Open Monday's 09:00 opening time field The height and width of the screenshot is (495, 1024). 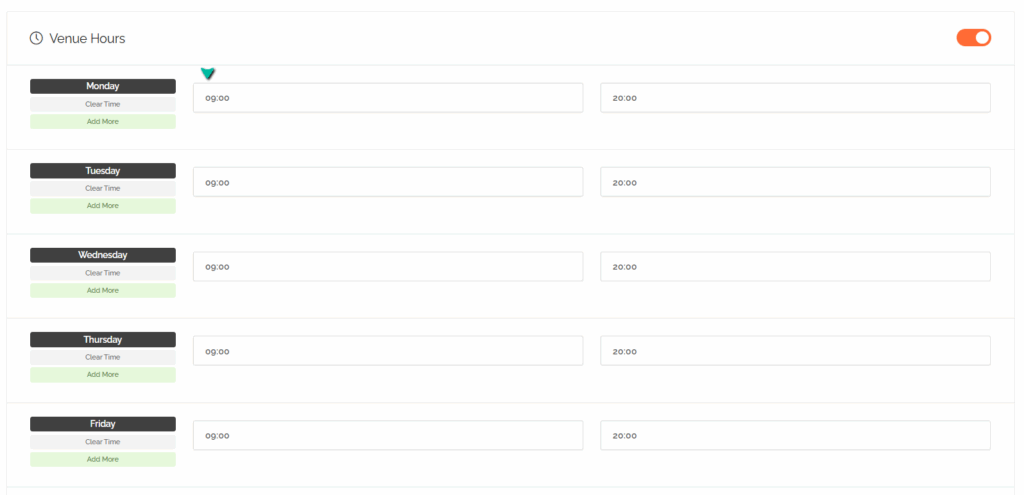387,98
